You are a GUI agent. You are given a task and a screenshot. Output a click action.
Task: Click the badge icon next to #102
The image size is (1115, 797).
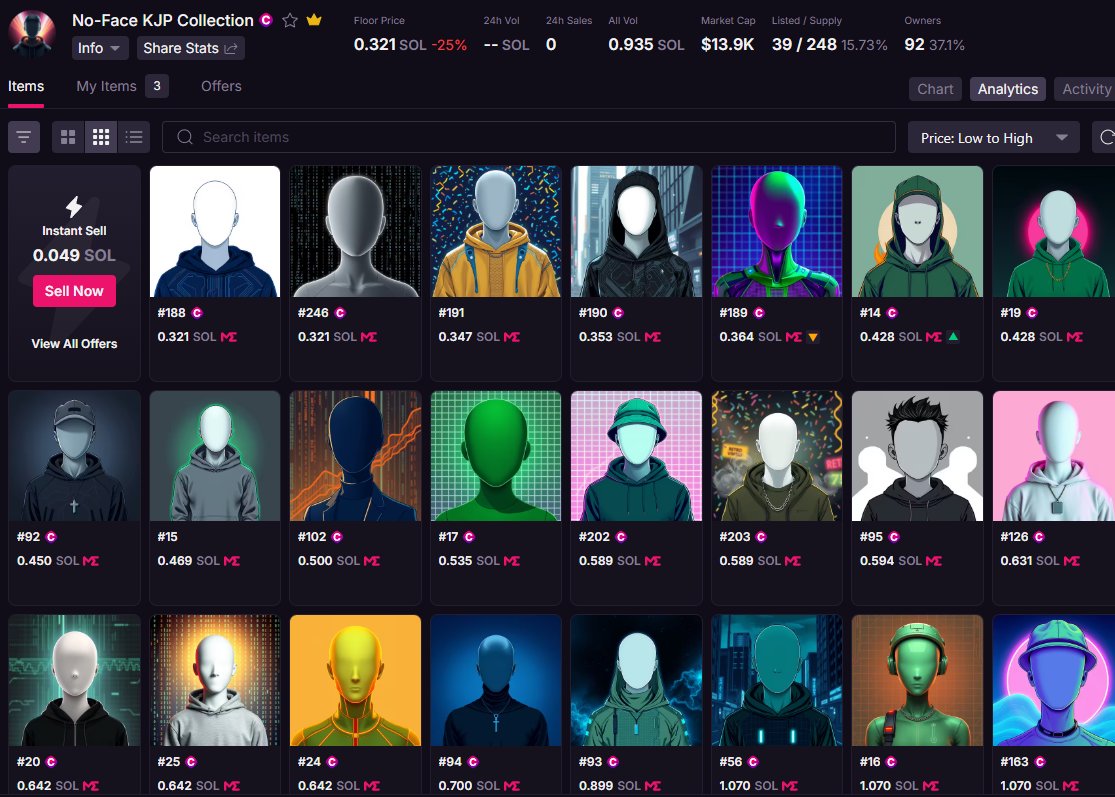(337, 537)
